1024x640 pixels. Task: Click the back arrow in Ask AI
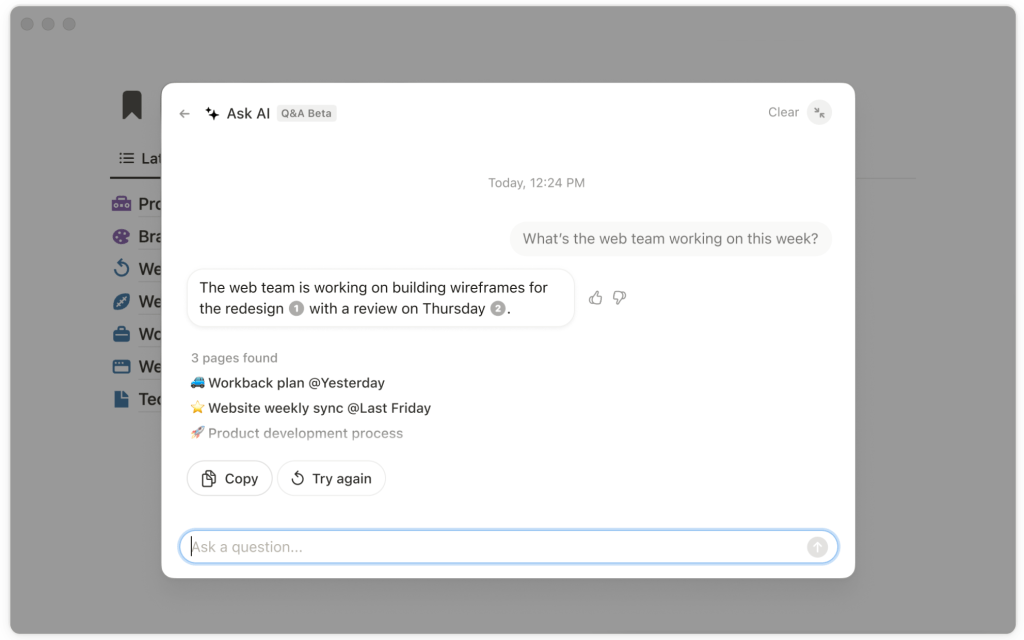click(x=184, y=114)
